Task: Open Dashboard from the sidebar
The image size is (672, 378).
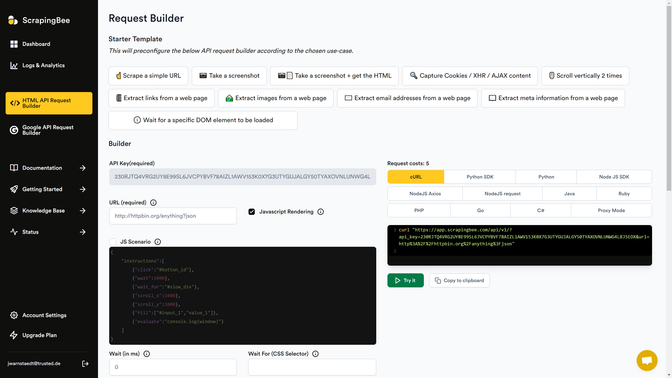Action: (x=36, y=44)
